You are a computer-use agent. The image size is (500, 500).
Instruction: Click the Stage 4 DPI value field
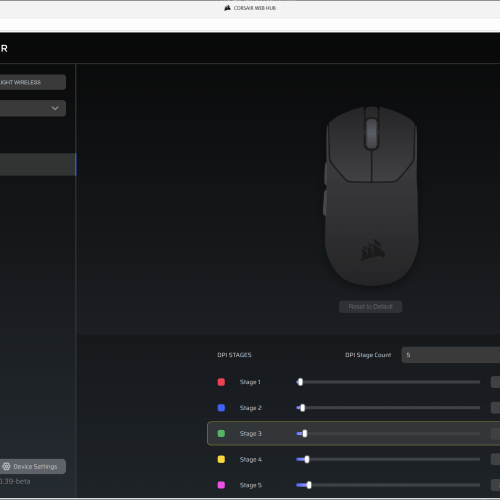[x=495, y=459]
